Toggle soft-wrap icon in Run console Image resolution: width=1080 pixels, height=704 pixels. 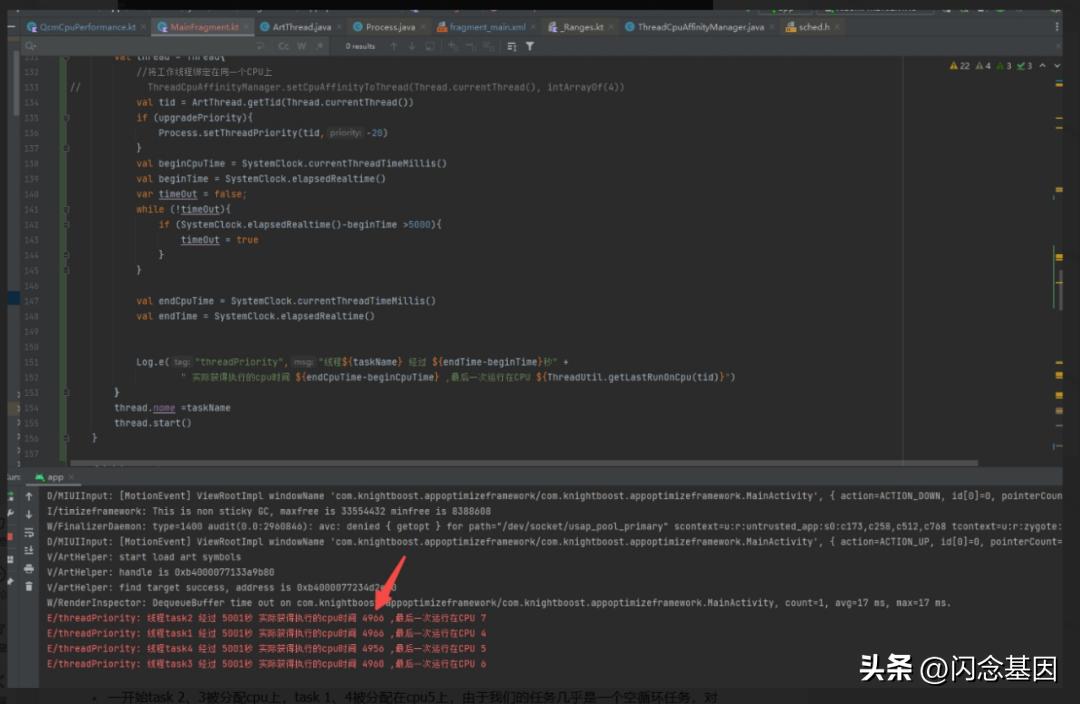(29, 533)
